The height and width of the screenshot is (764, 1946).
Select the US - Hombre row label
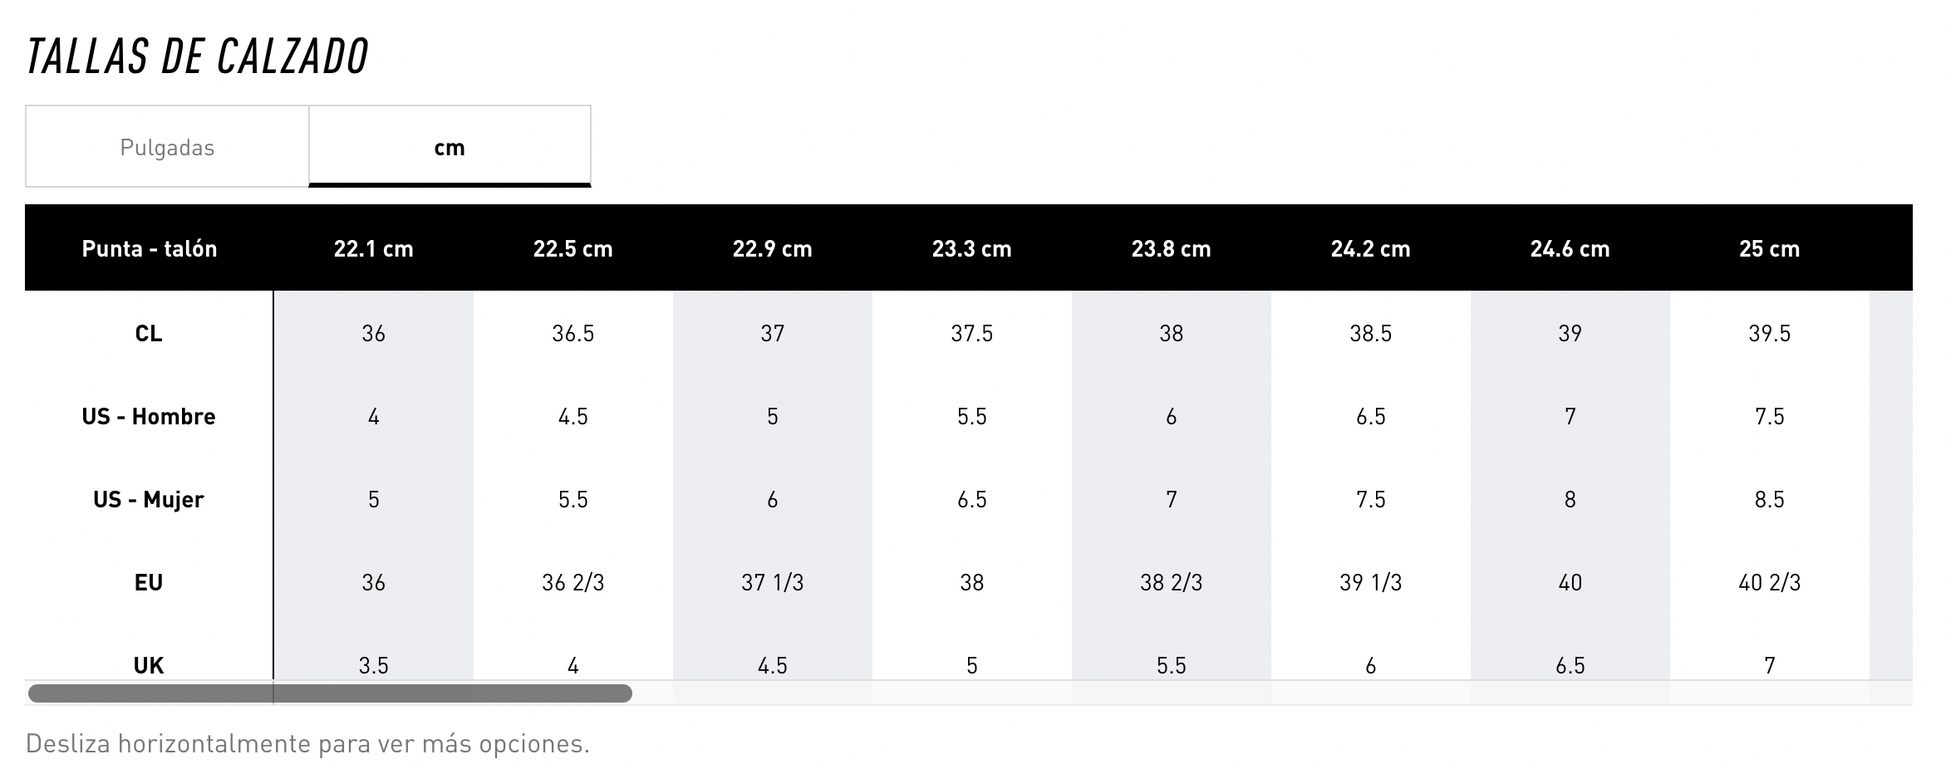pyautogui.click(x=149, y=416)
